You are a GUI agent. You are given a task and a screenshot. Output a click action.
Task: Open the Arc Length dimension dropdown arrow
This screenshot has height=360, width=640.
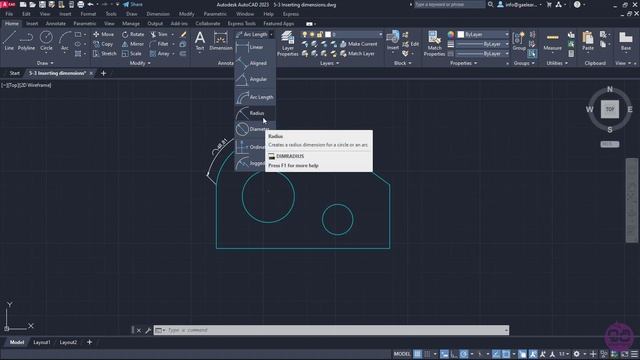point(271,35)
